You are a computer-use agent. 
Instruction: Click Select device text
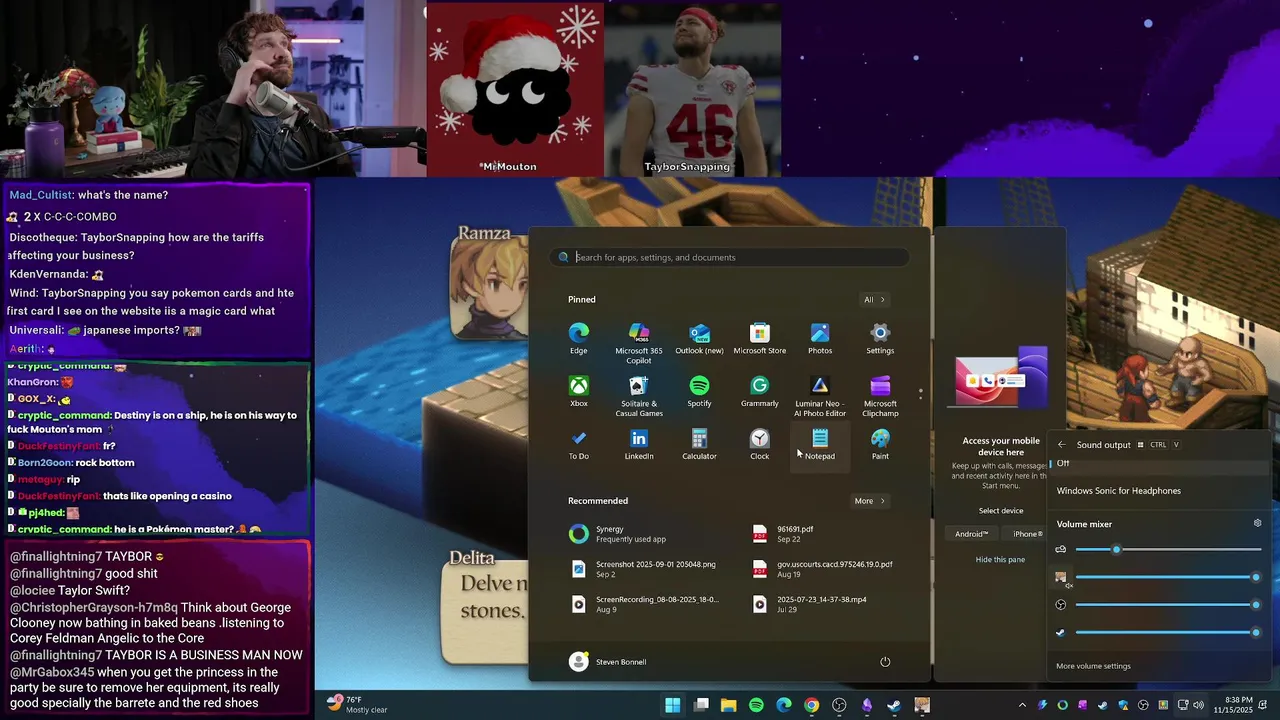(1000, 511)
